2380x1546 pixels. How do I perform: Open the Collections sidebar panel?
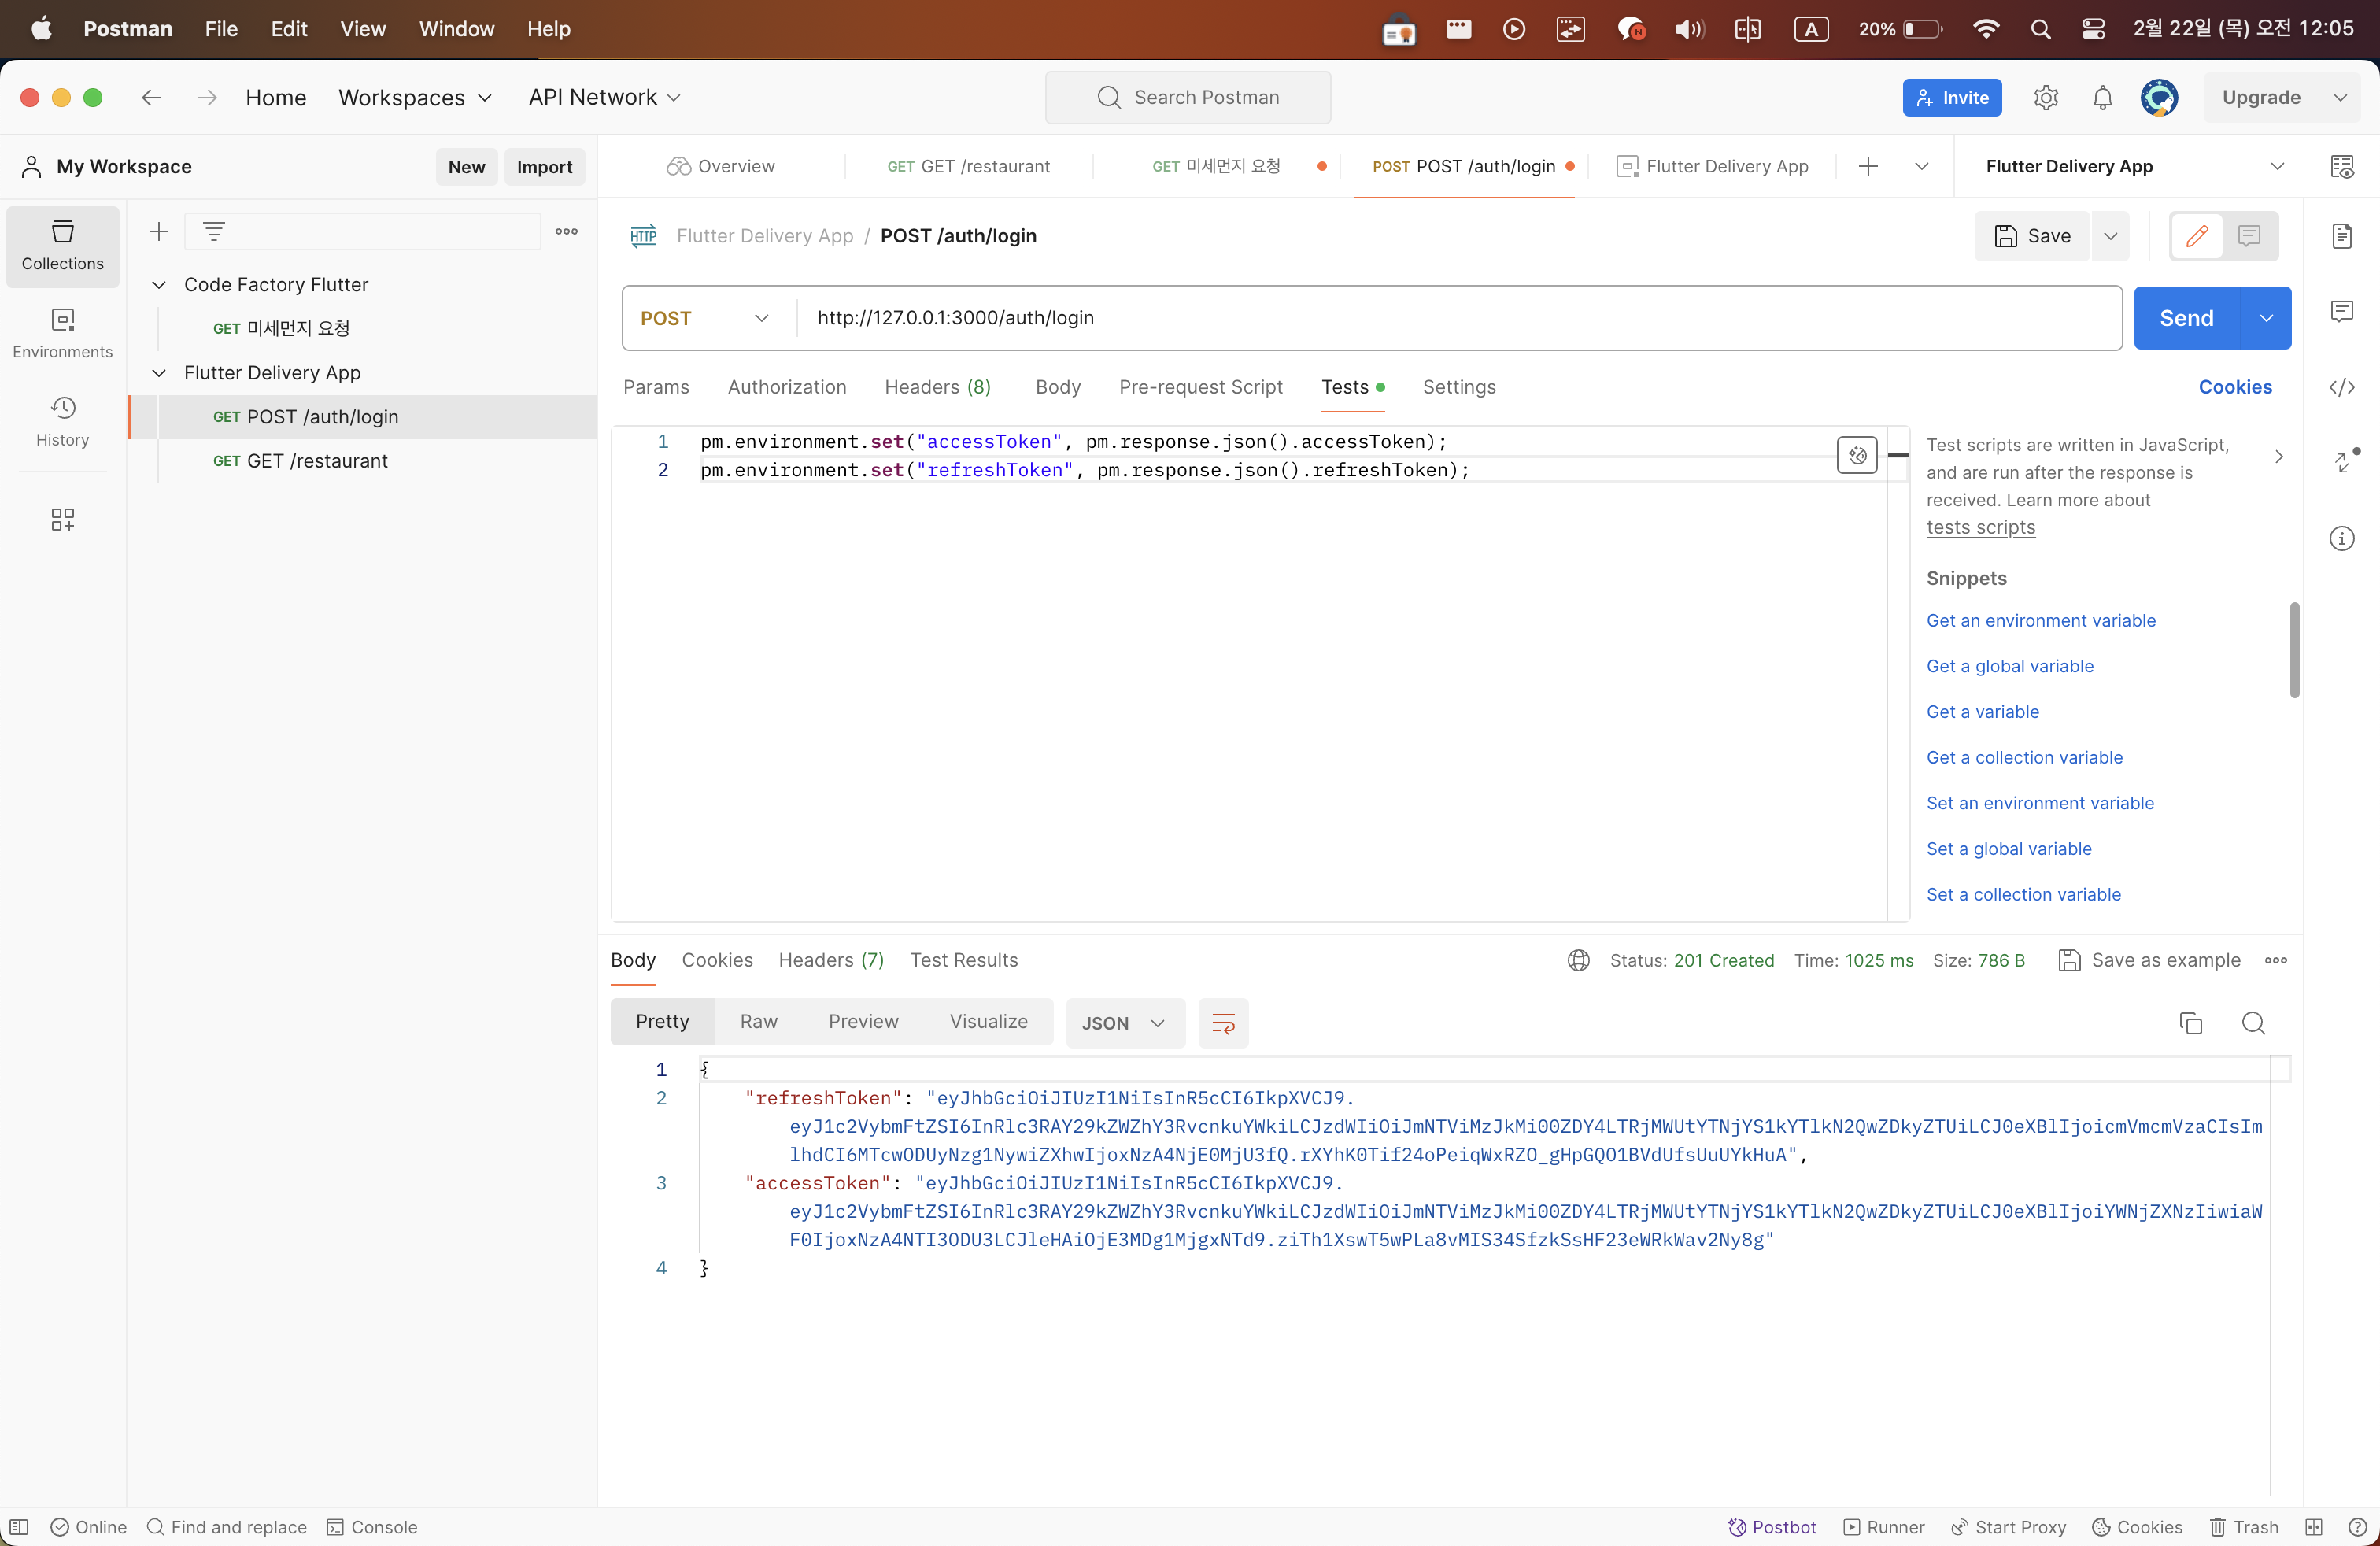pyautogui.click(x=62, y=246)
